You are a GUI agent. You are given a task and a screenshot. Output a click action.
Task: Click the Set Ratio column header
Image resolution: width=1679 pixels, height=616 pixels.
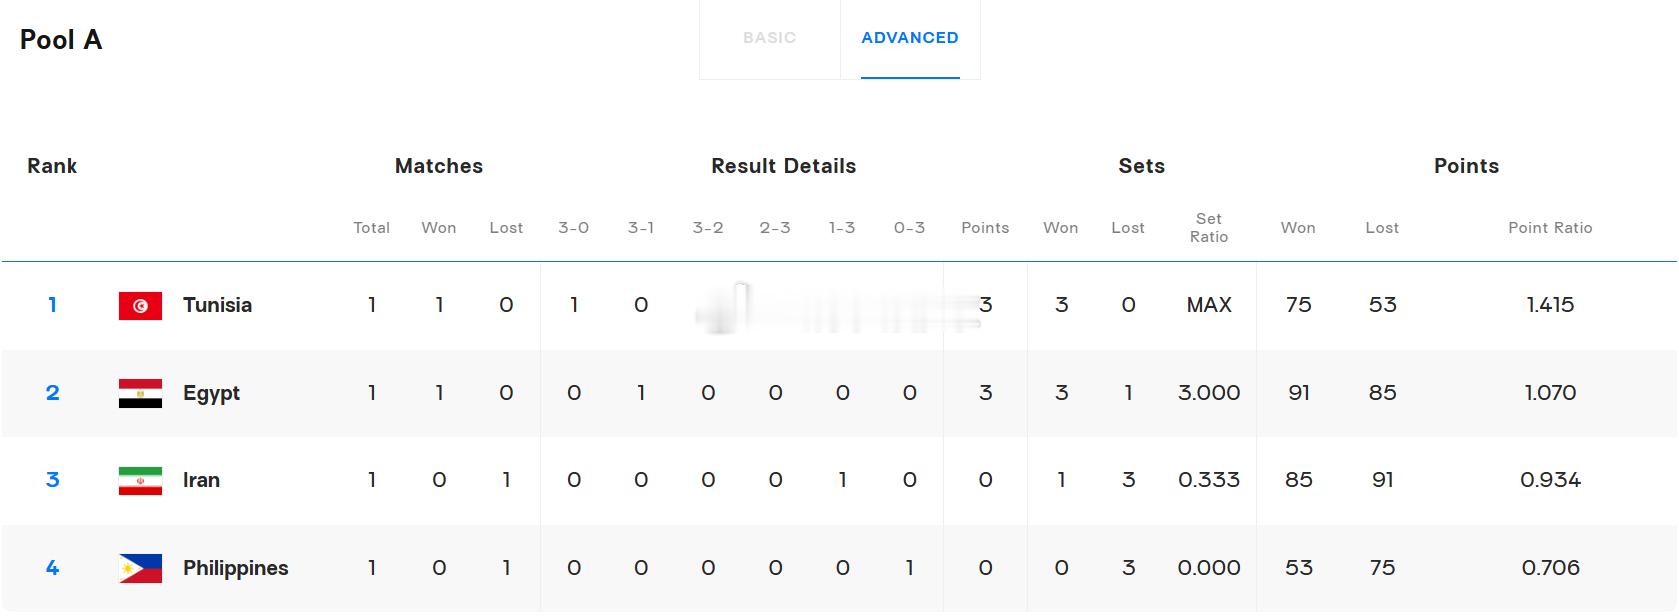pyautogui.click(x=1208, y=228)
